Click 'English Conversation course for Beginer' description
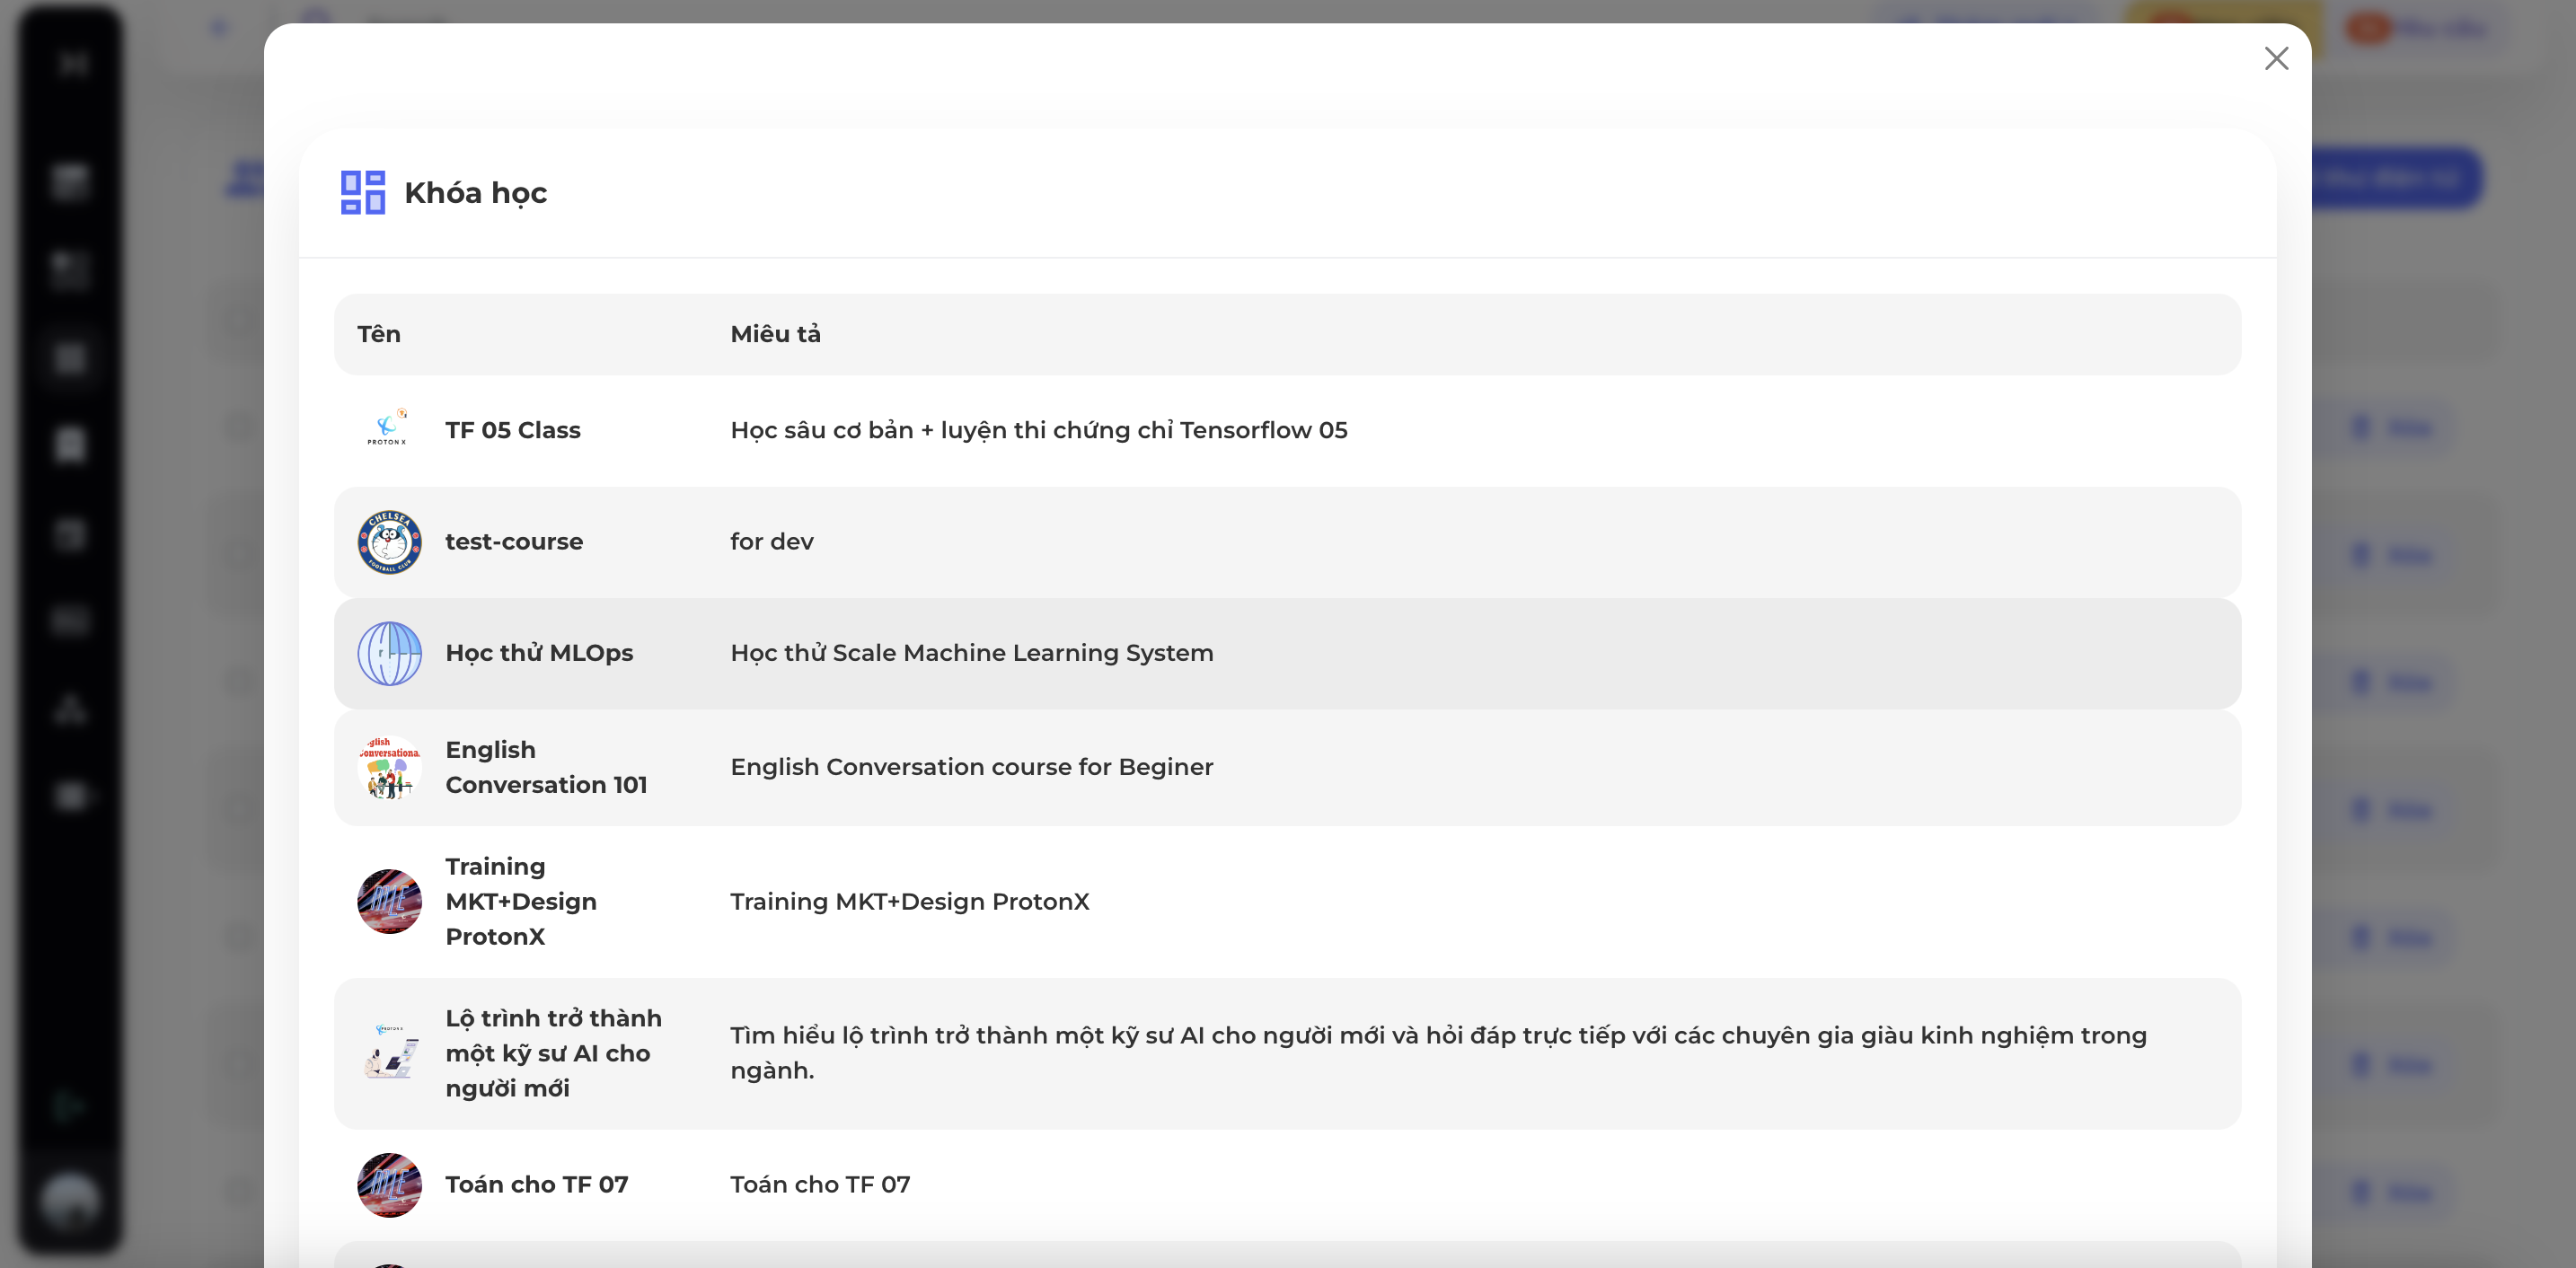2576x1268 pixels. pyautogui.click(x=971, y=767)
